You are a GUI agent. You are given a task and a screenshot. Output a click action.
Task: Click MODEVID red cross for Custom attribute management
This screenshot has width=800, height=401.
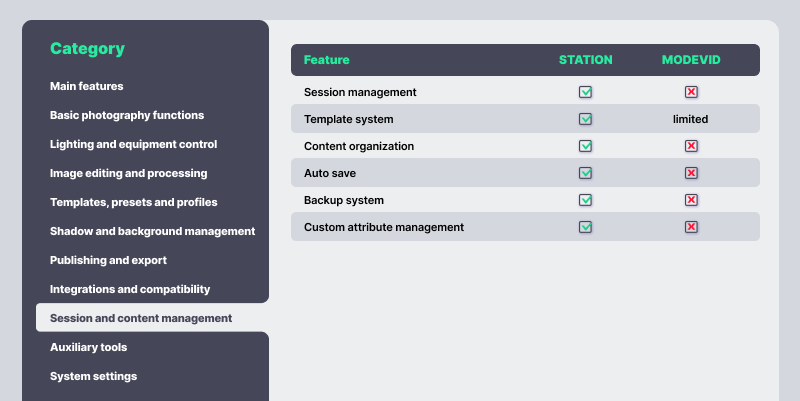click(691, 227)
